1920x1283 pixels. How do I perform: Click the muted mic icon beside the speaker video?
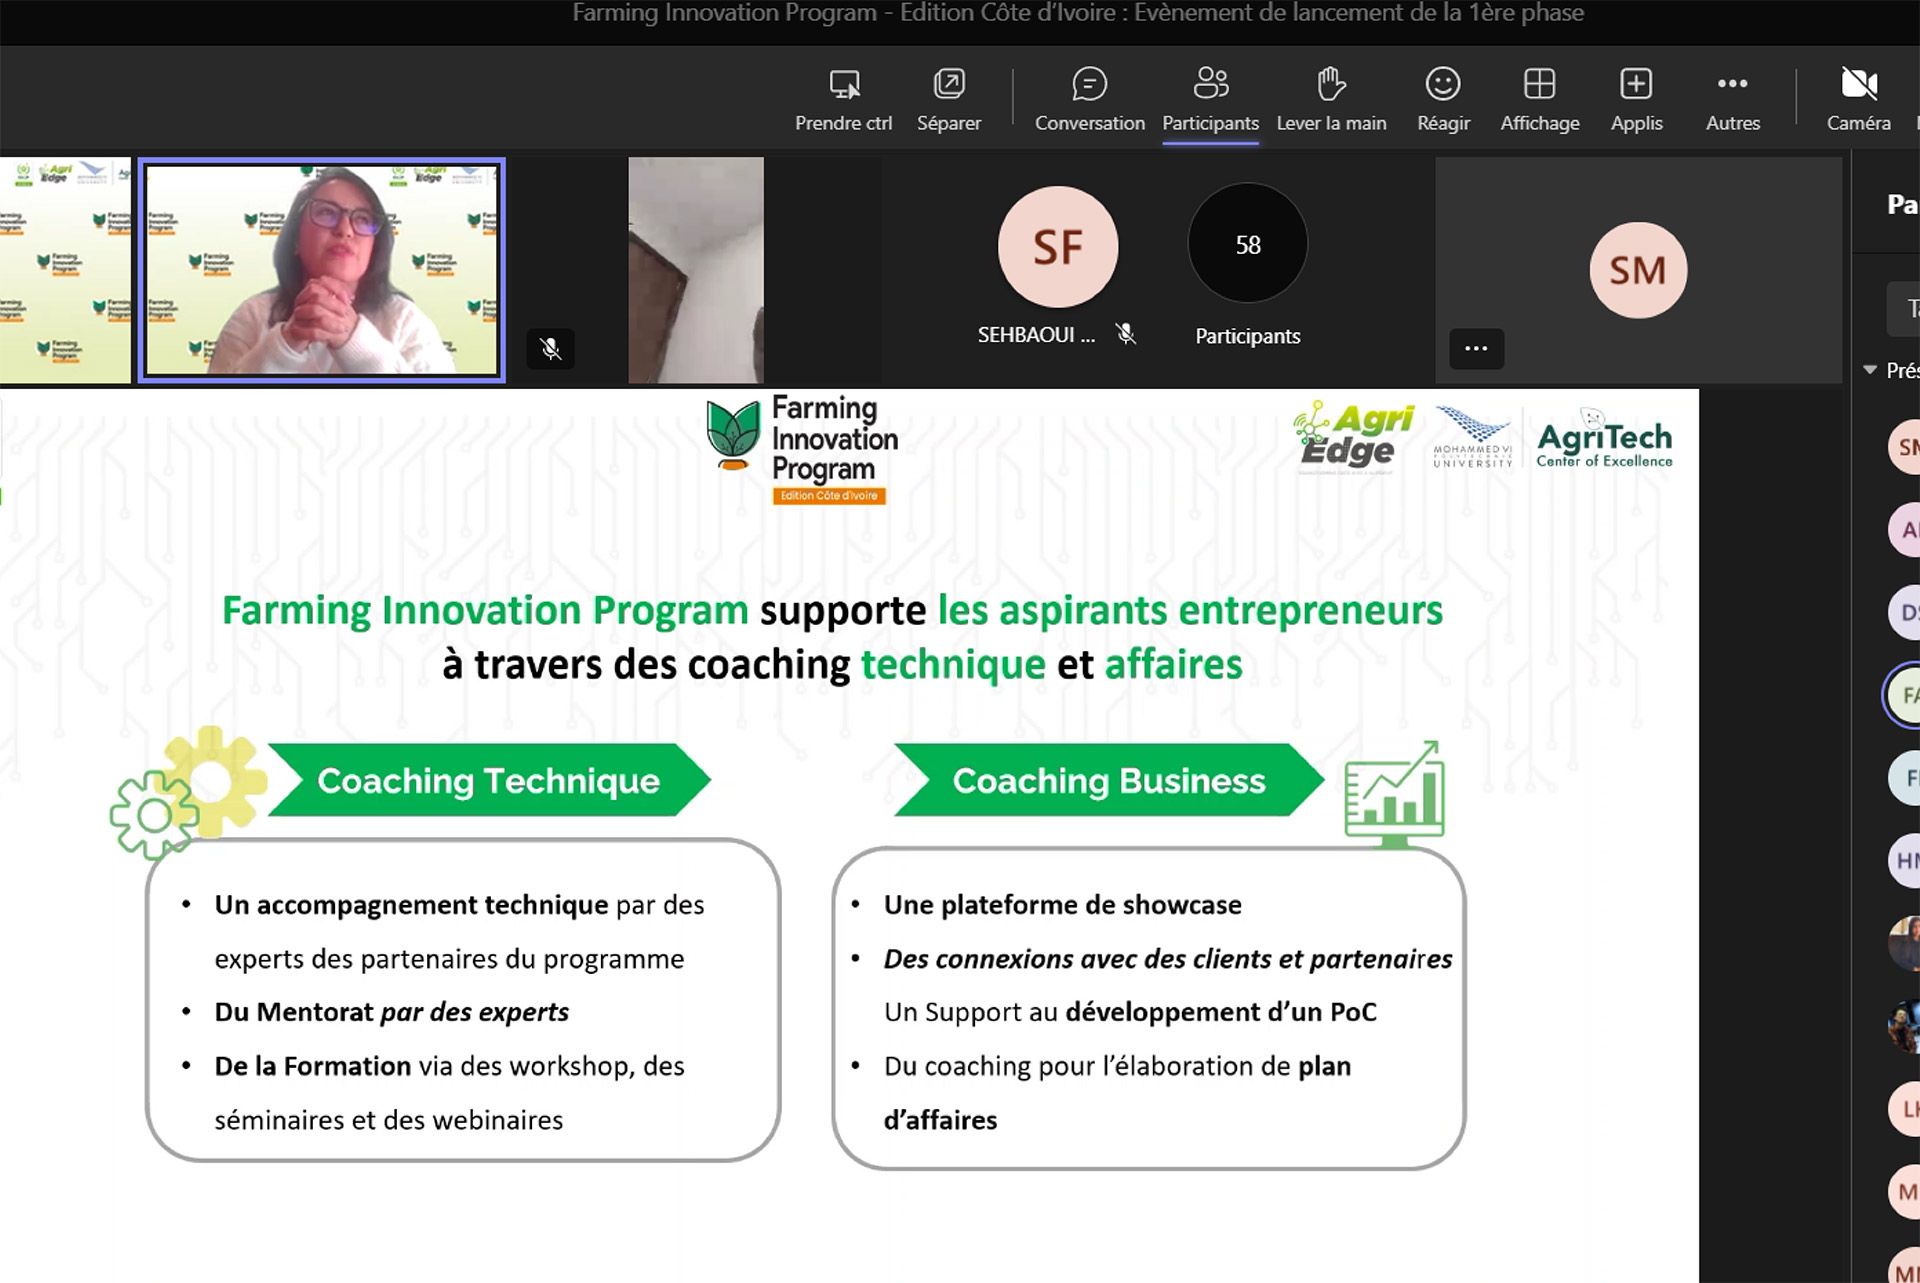pyautogui.click(x=550, y=348)
